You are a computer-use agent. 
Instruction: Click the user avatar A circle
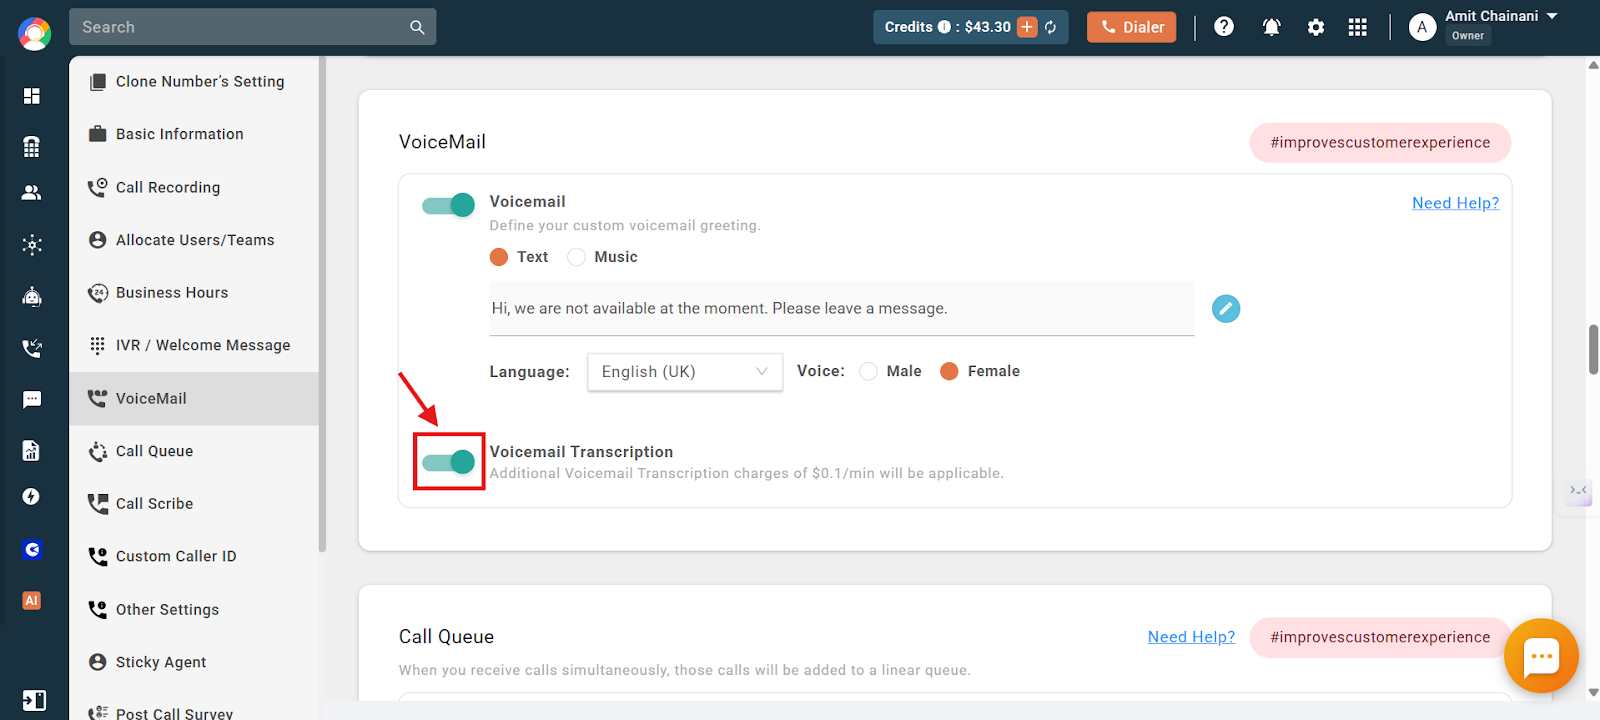(1422, 27)
